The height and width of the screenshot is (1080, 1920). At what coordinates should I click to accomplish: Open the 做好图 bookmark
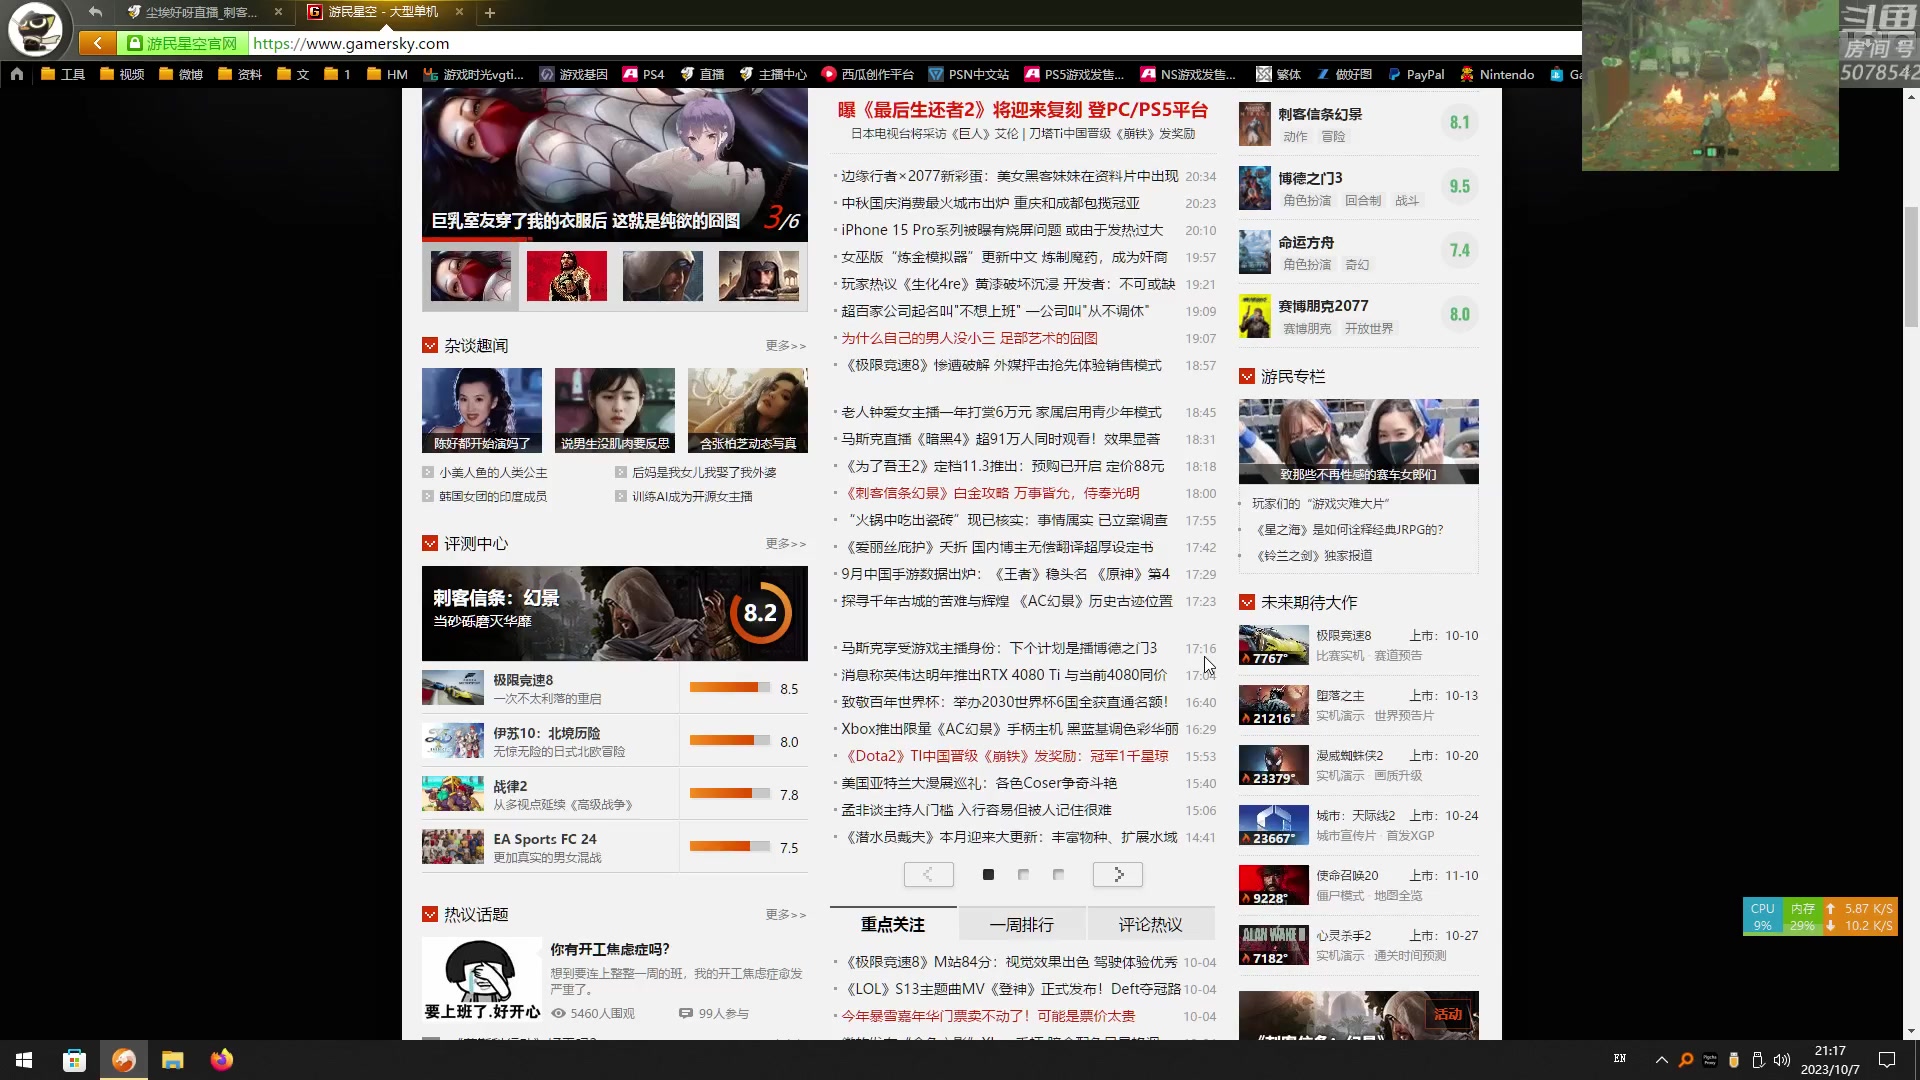pos(1344,74)
